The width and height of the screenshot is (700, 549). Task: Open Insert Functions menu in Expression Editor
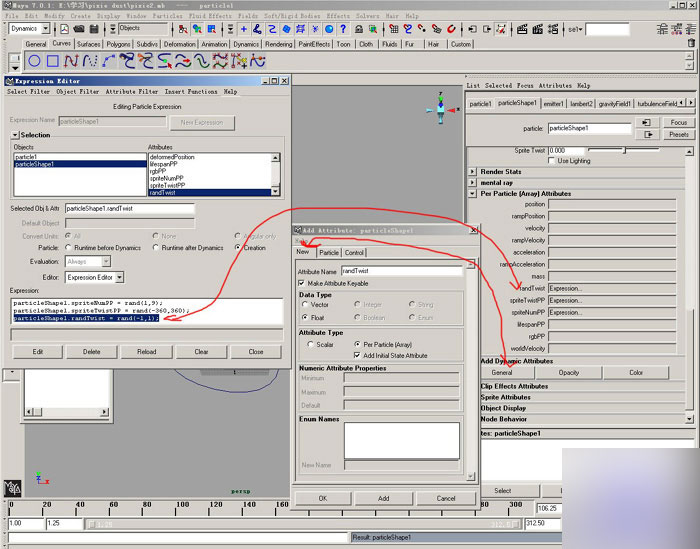pyautogui.click(x=191, y=92)
